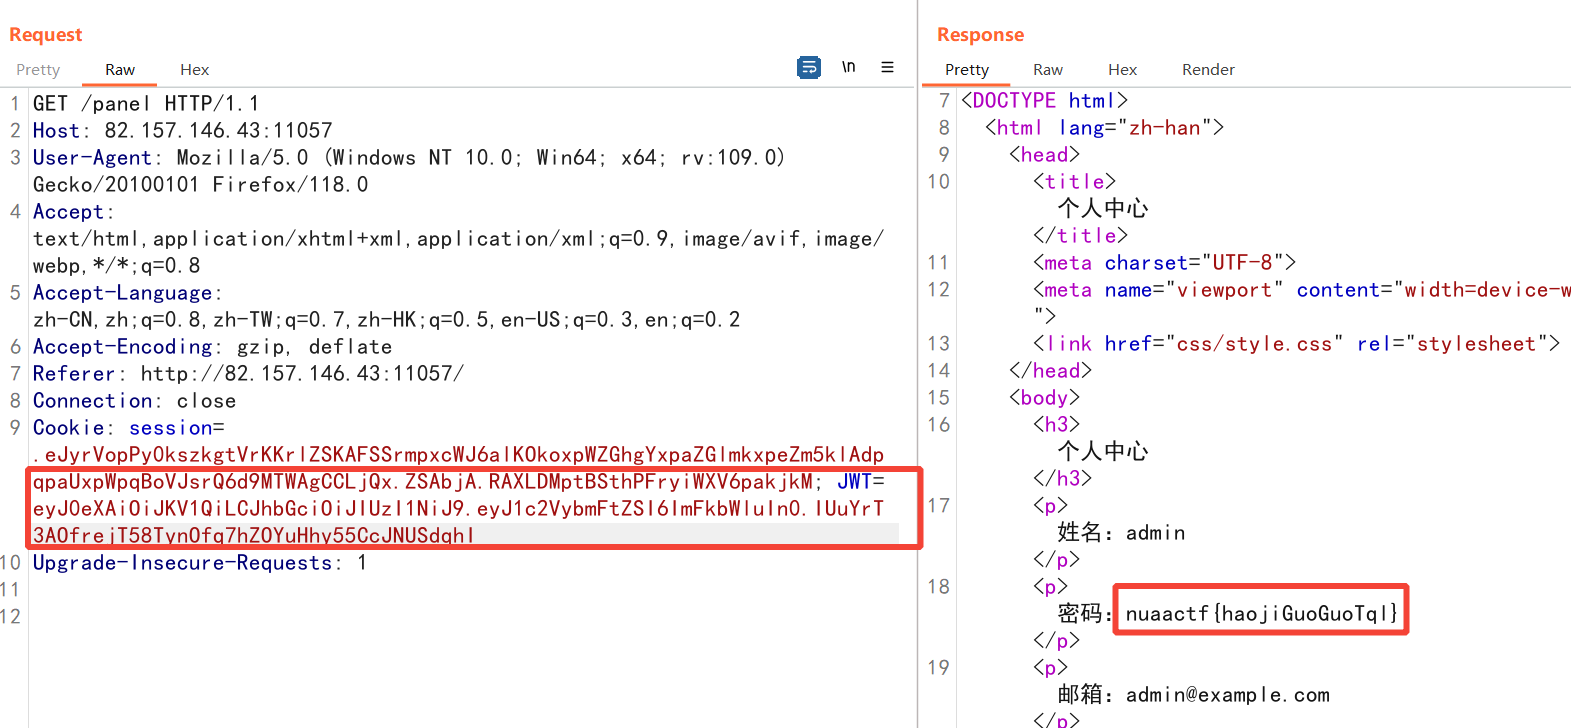Click the 'Cookie: session=' line

[128, 428]
